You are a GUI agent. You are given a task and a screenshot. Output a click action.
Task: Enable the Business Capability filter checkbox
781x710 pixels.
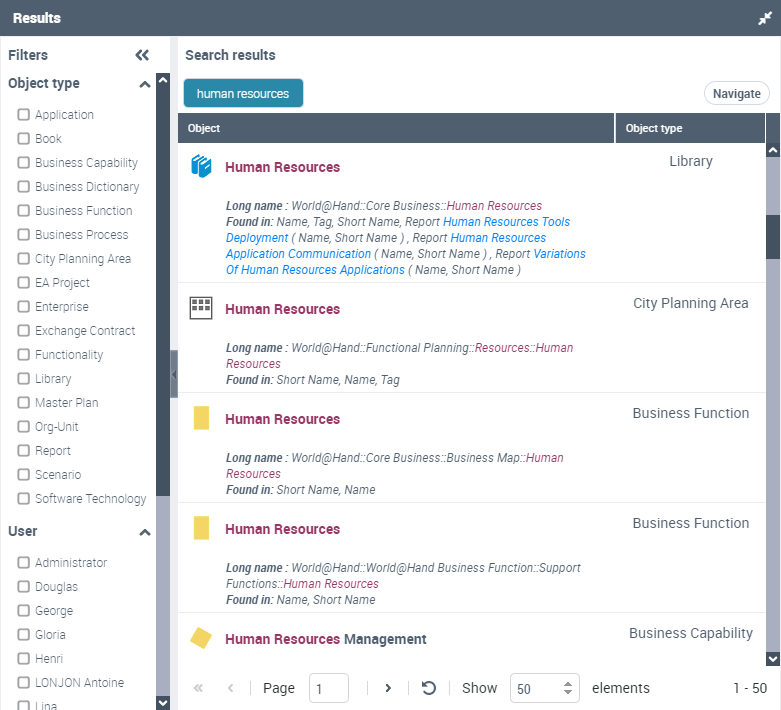coord(24,163)
